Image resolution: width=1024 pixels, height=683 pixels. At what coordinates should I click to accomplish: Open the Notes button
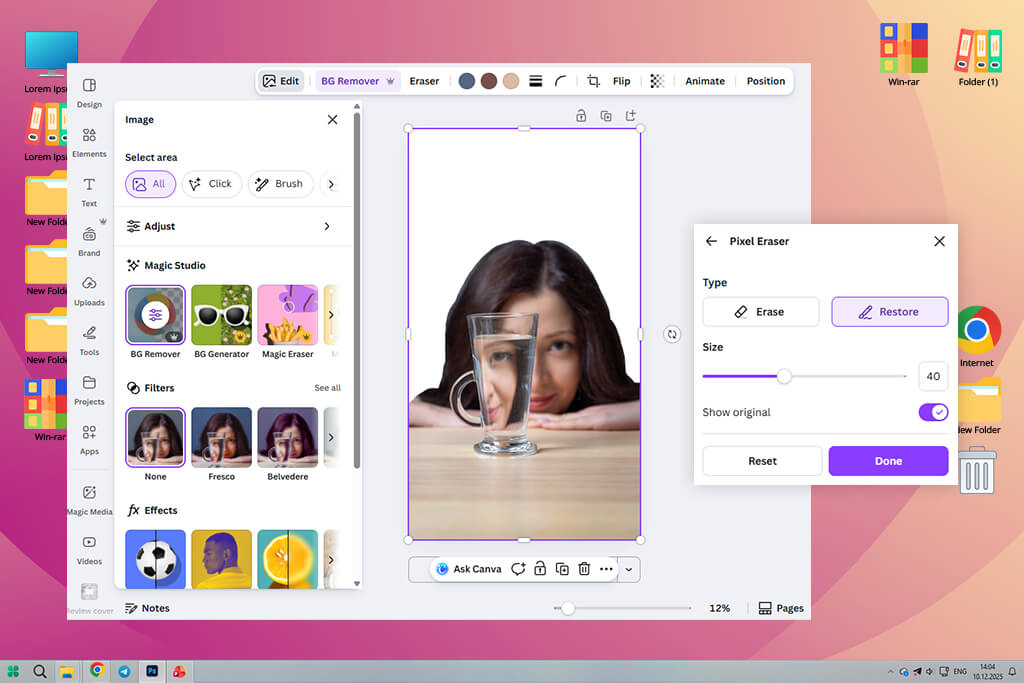[148, 608]
